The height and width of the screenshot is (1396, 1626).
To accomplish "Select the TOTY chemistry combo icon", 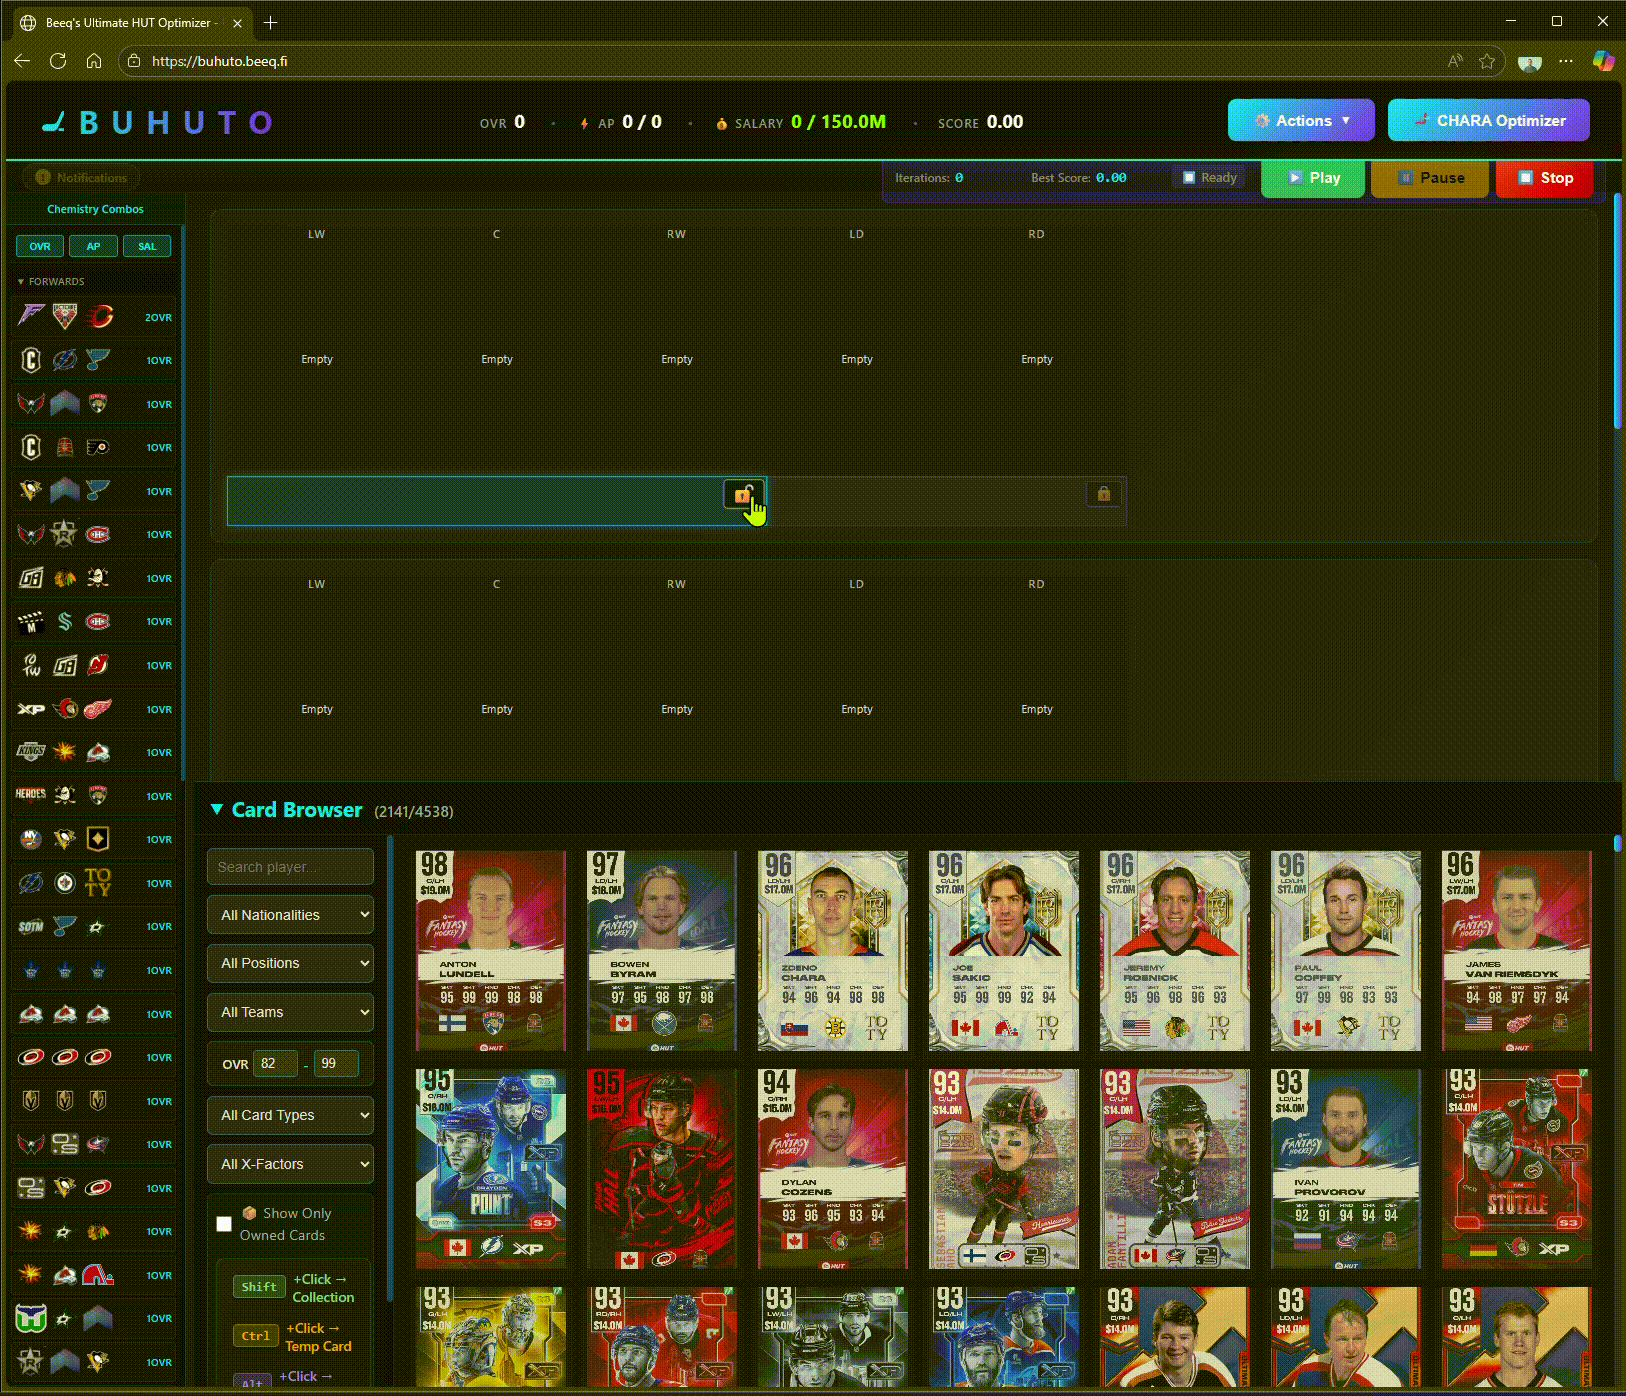I will tap(98, 883).
